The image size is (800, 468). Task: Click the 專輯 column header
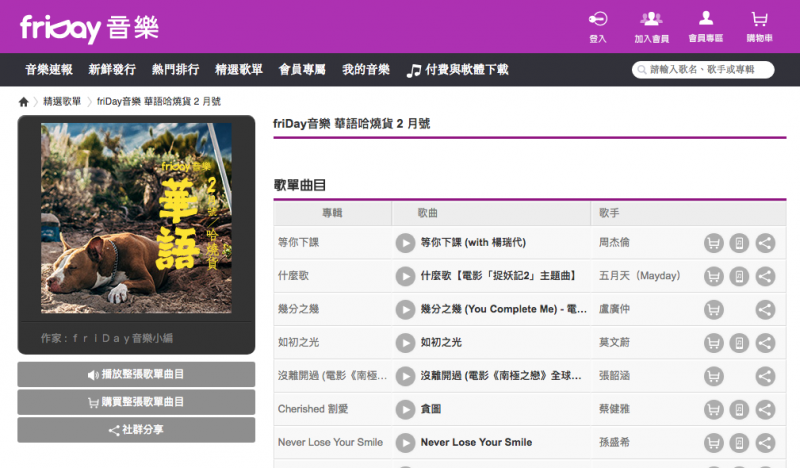click(x=332, y=213)
